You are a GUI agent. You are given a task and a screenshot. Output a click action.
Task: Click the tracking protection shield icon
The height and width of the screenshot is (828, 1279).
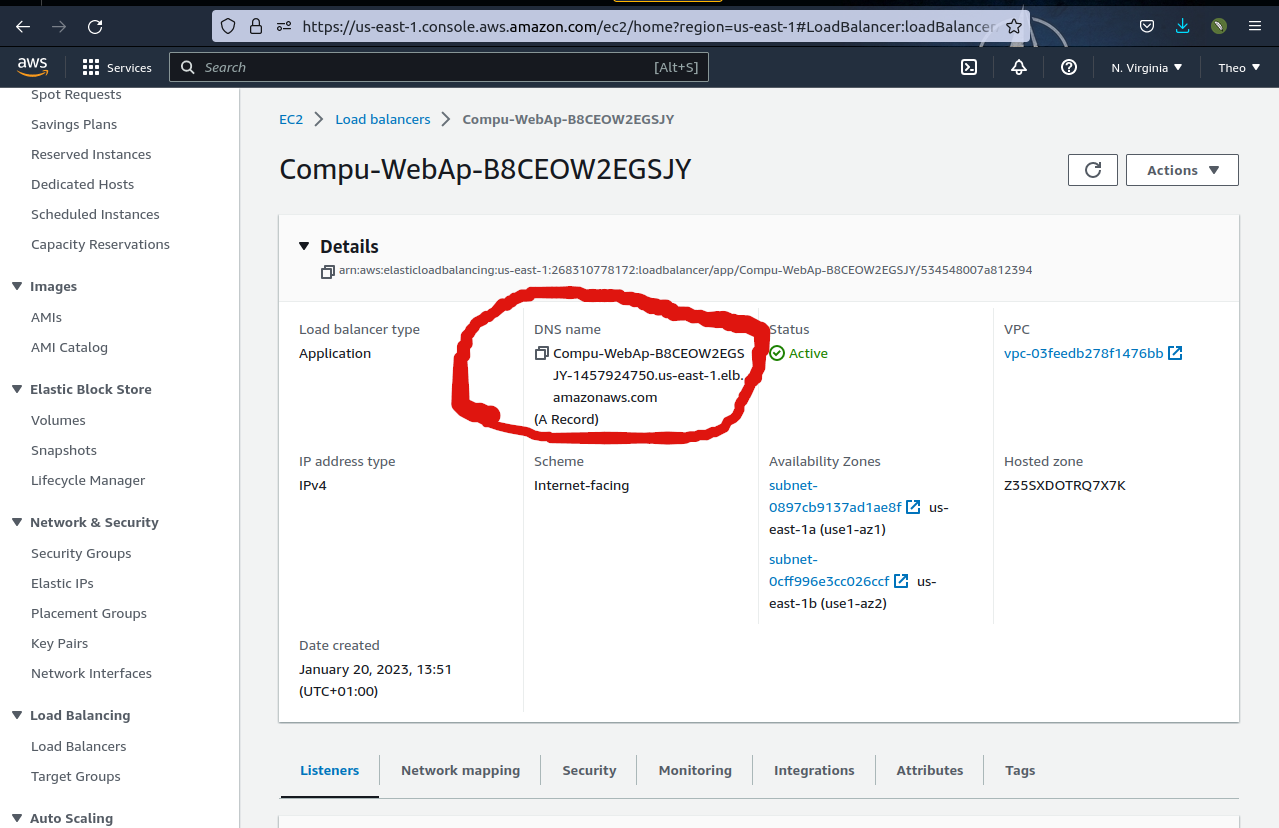pos(228,26)
